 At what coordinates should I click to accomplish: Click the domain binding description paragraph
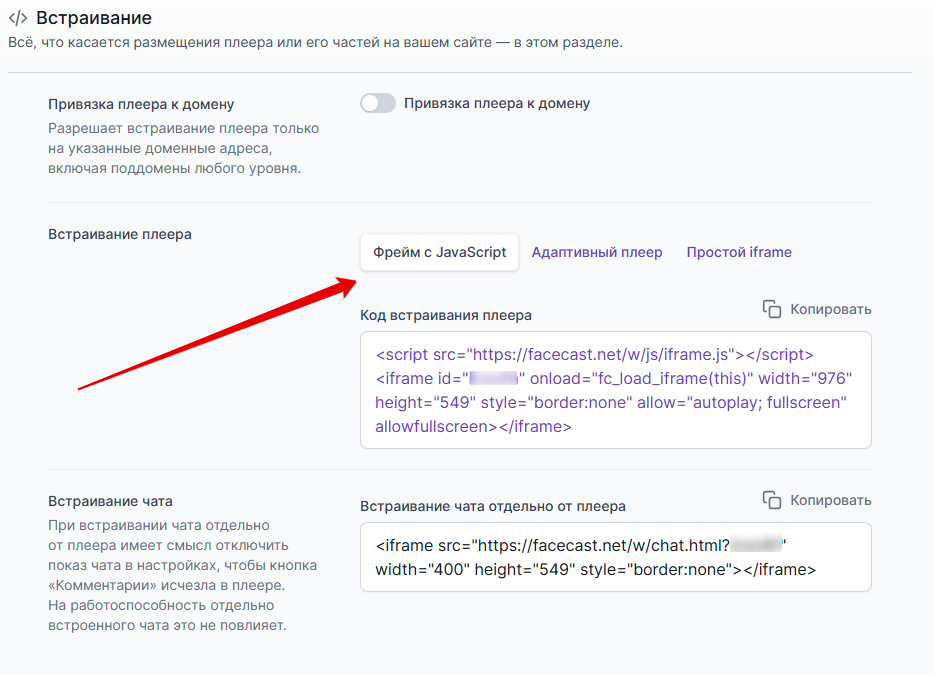click(x=183, y=148)
